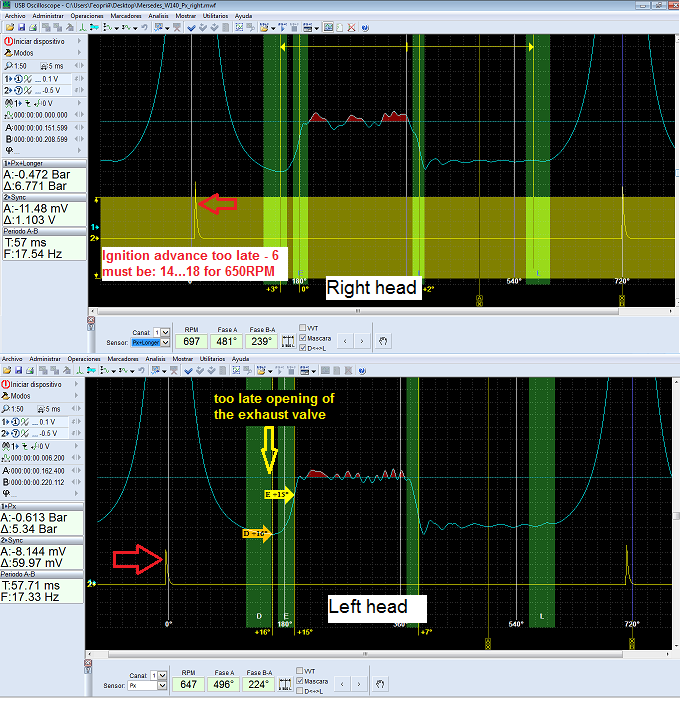The height and width of the screenshot is (702, 681).
Task: Click the blue checkmark icon in the top toolbar
Action: coord(191,28)
